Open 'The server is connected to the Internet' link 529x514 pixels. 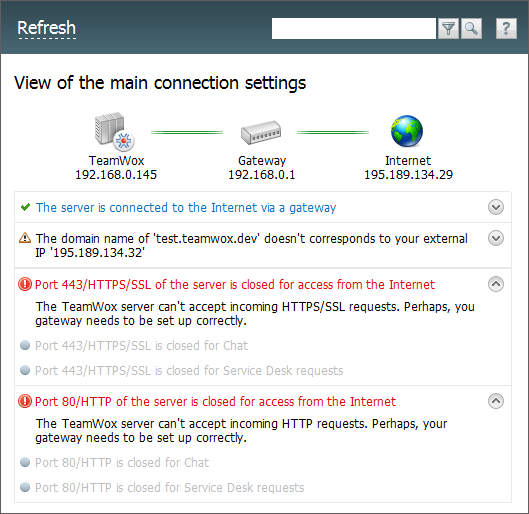186,208
